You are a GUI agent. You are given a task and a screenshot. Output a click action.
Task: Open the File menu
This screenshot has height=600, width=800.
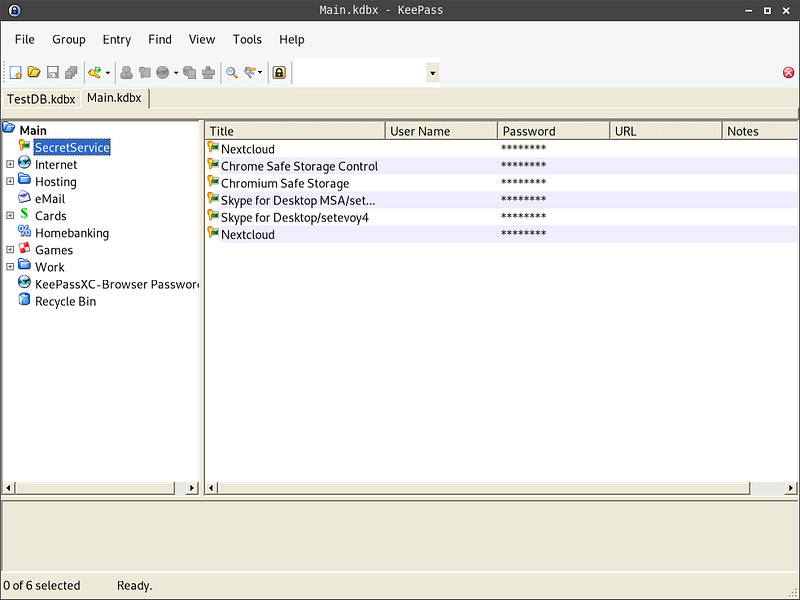[24, 39]
